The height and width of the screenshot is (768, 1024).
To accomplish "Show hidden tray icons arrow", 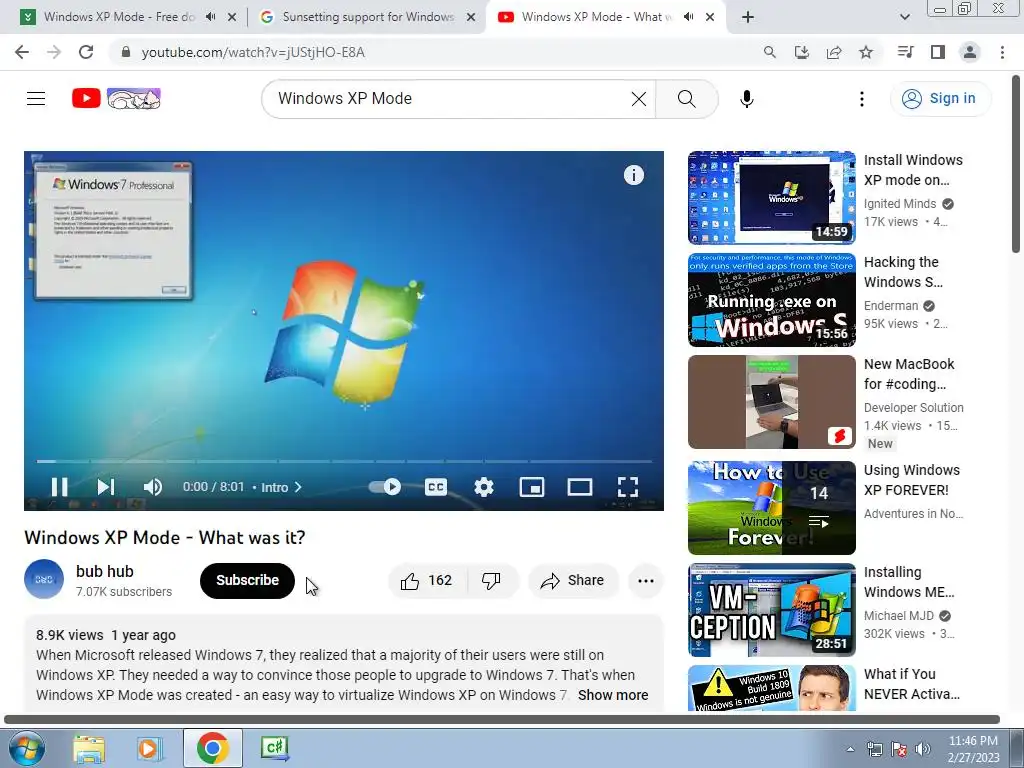I will (850, 750).
